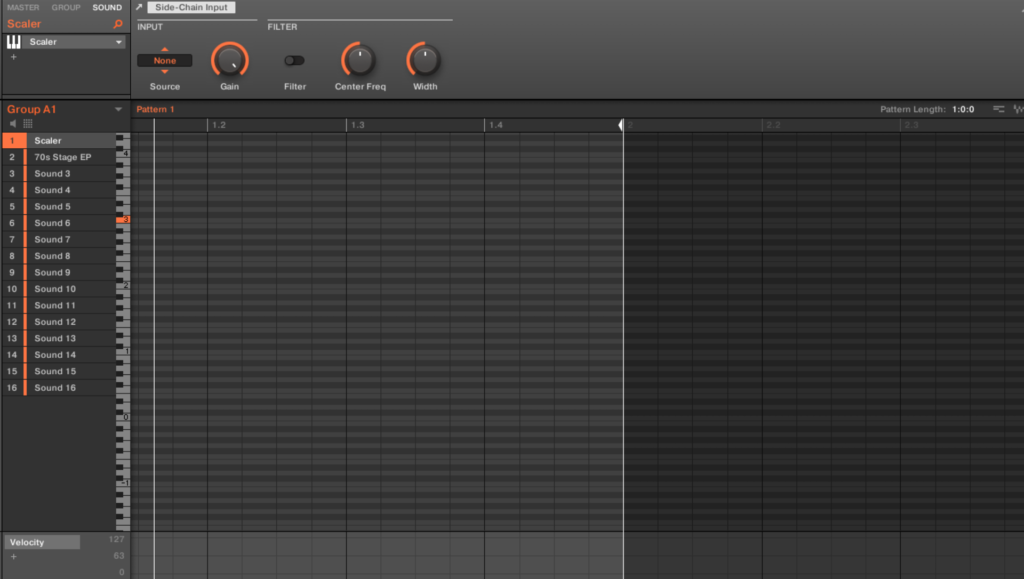
Task: Add a plug-in slot with plus icon
Action: (x=13, y=57)
